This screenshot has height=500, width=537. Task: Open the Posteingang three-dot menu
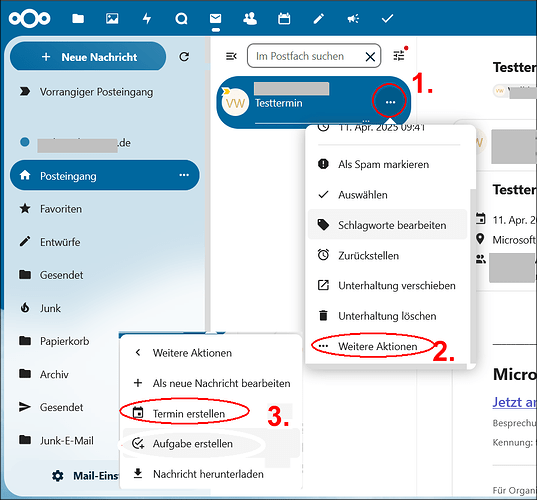coord(184,175)
